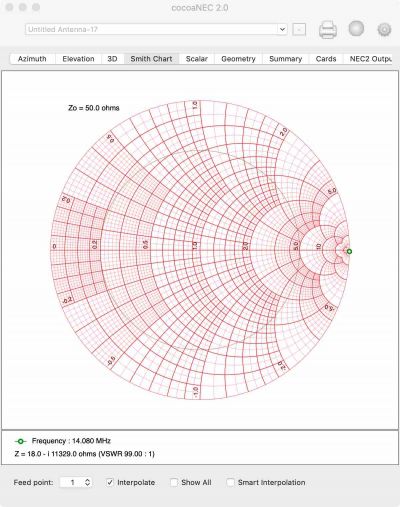Switch to the Scalar tab

(197, 59)
